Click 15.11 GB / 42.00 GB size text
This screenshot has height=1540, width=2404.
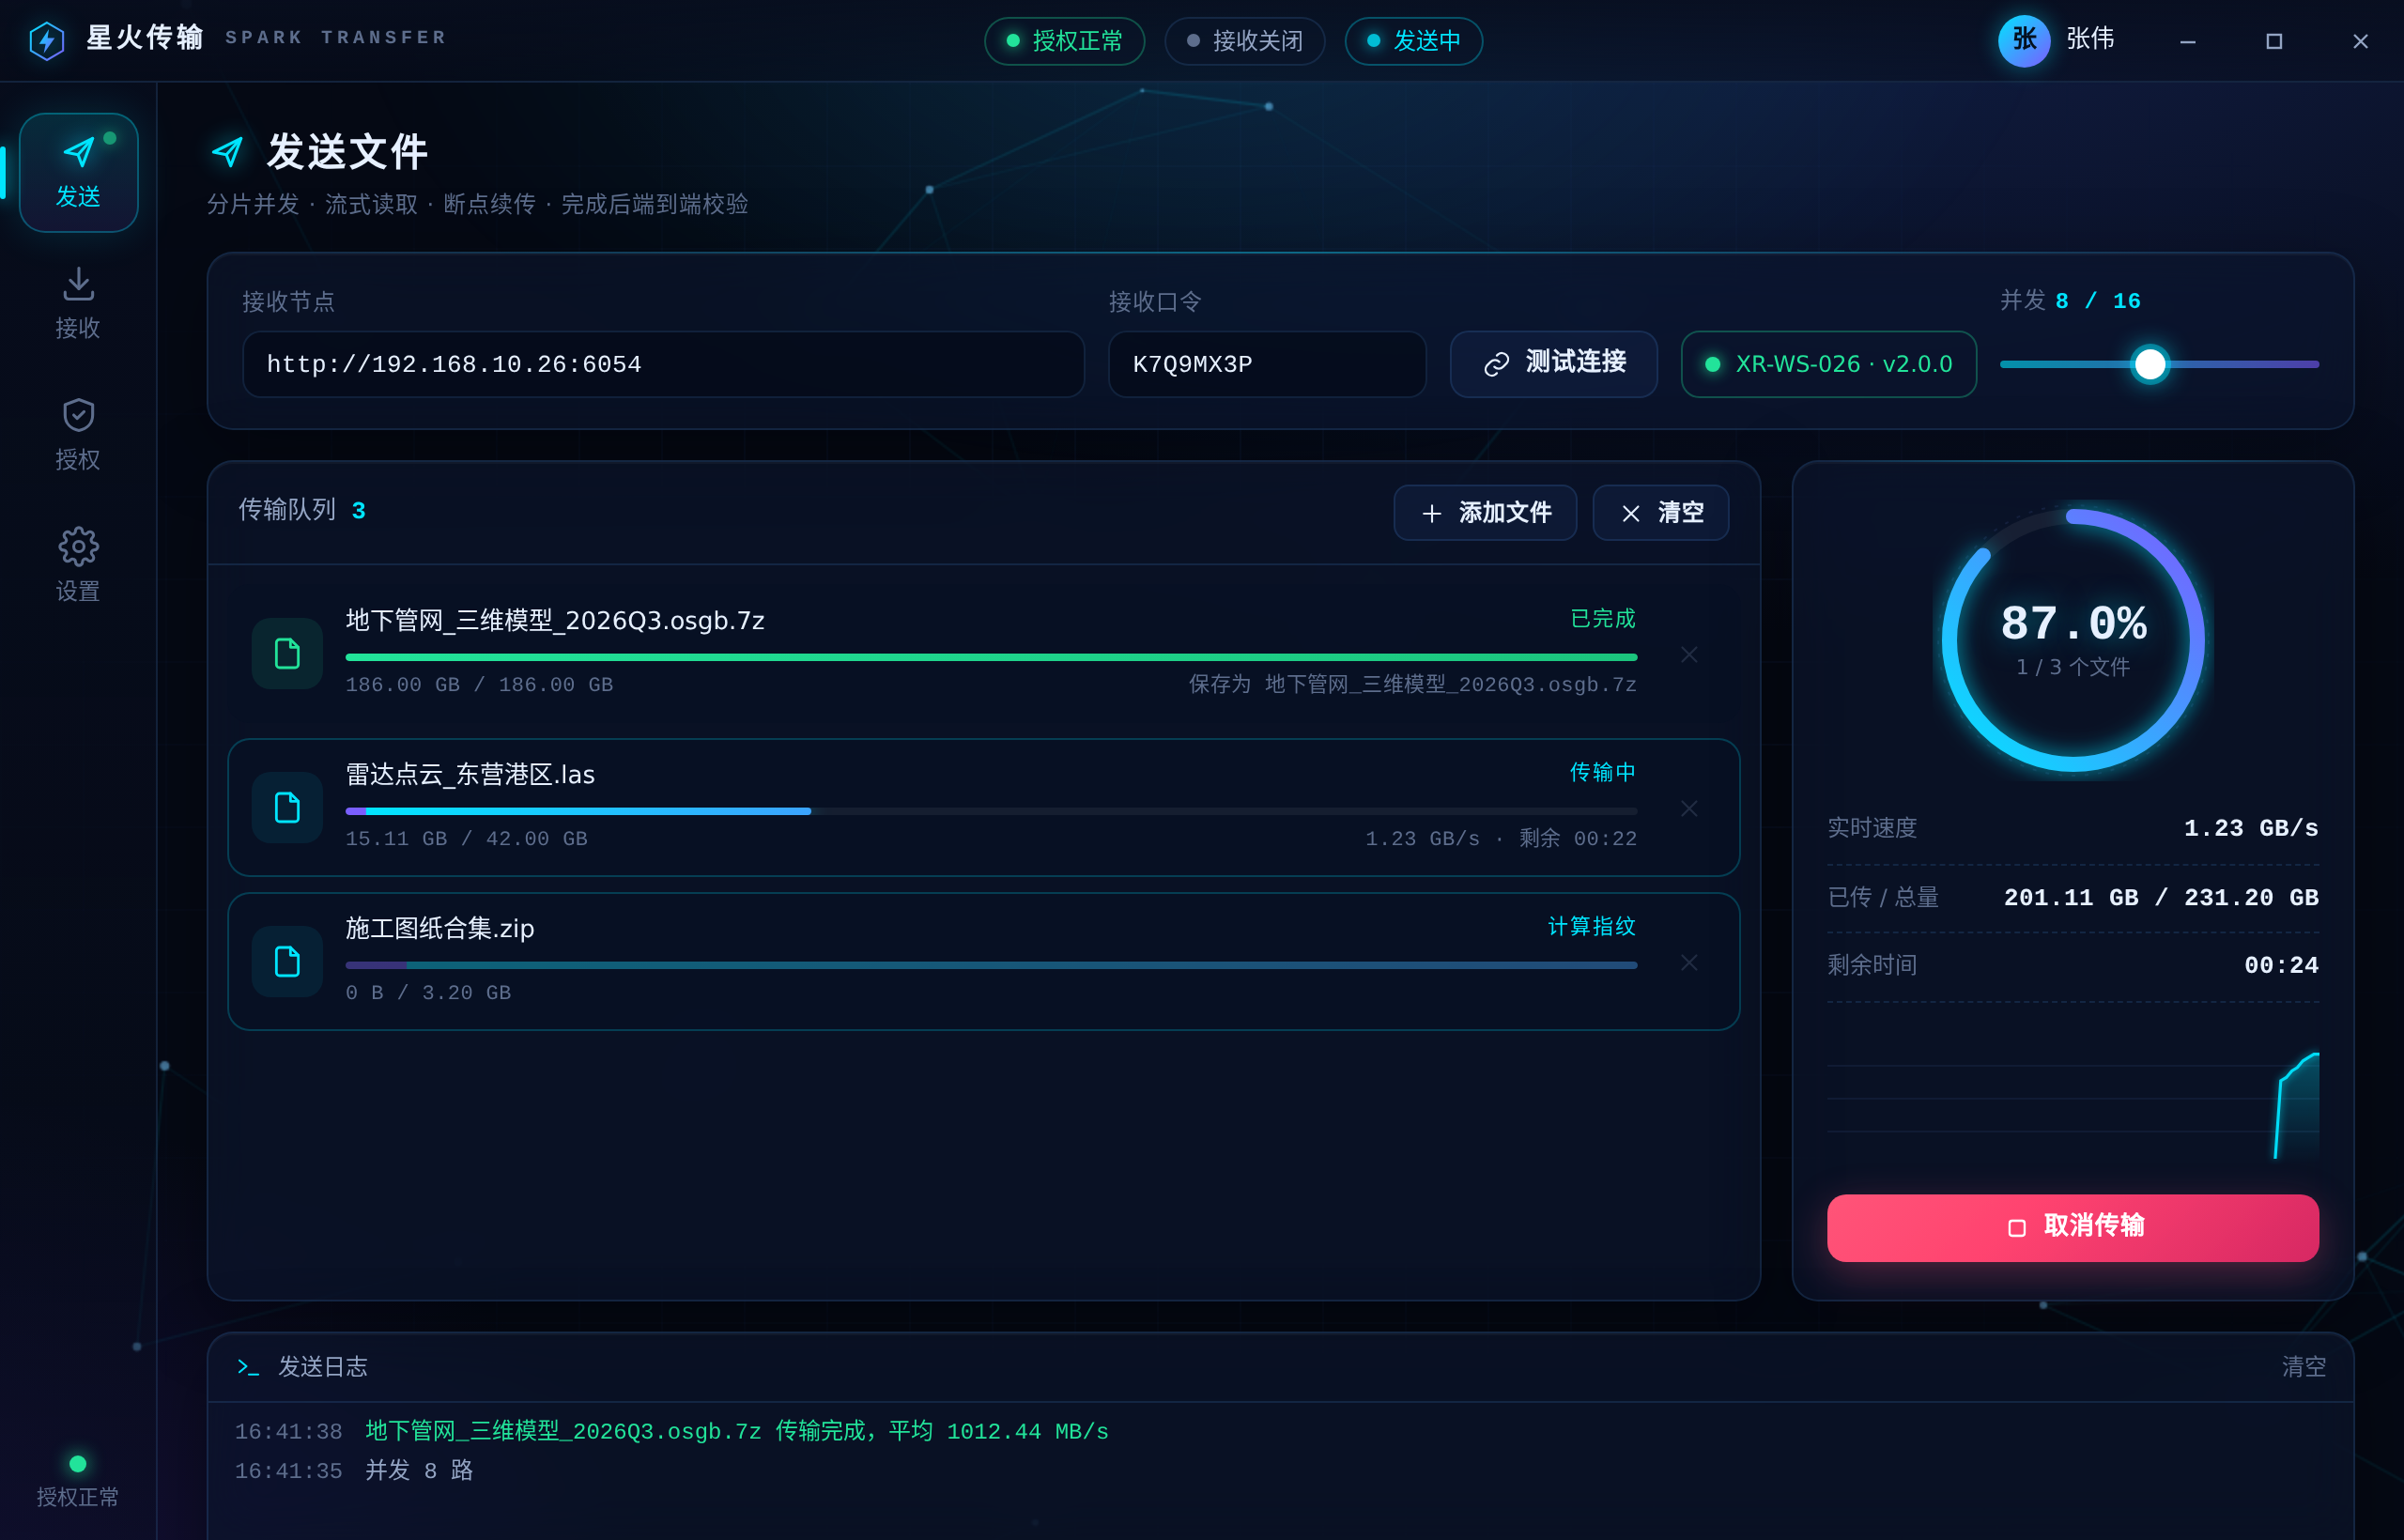tap(466, 839)
